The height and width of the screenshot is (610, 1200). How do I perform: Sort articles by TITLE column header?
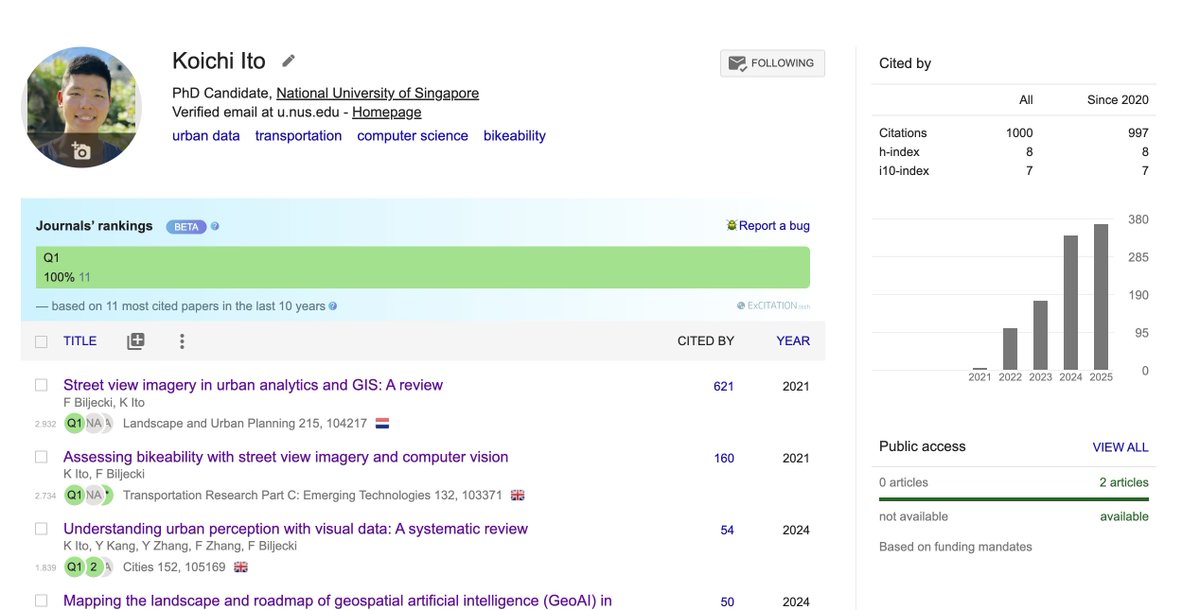(80, 341)
